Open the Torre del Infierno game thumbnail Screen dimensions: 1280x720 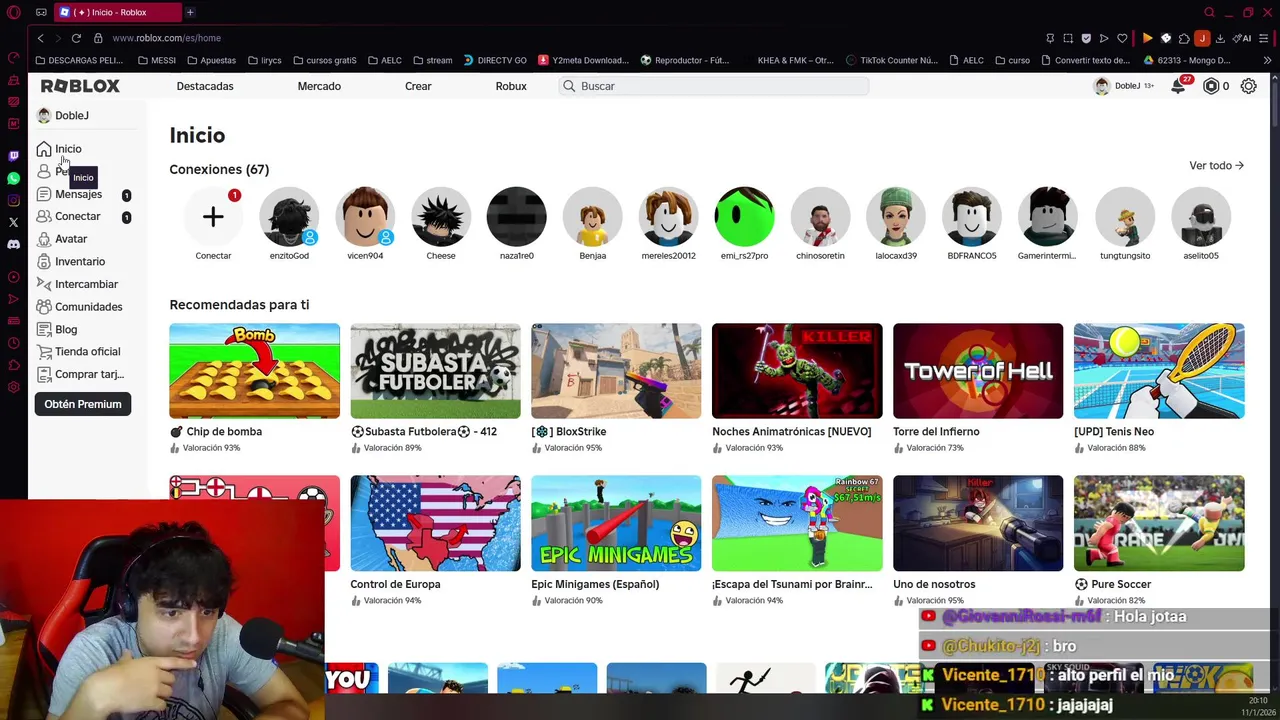point(978,371)
